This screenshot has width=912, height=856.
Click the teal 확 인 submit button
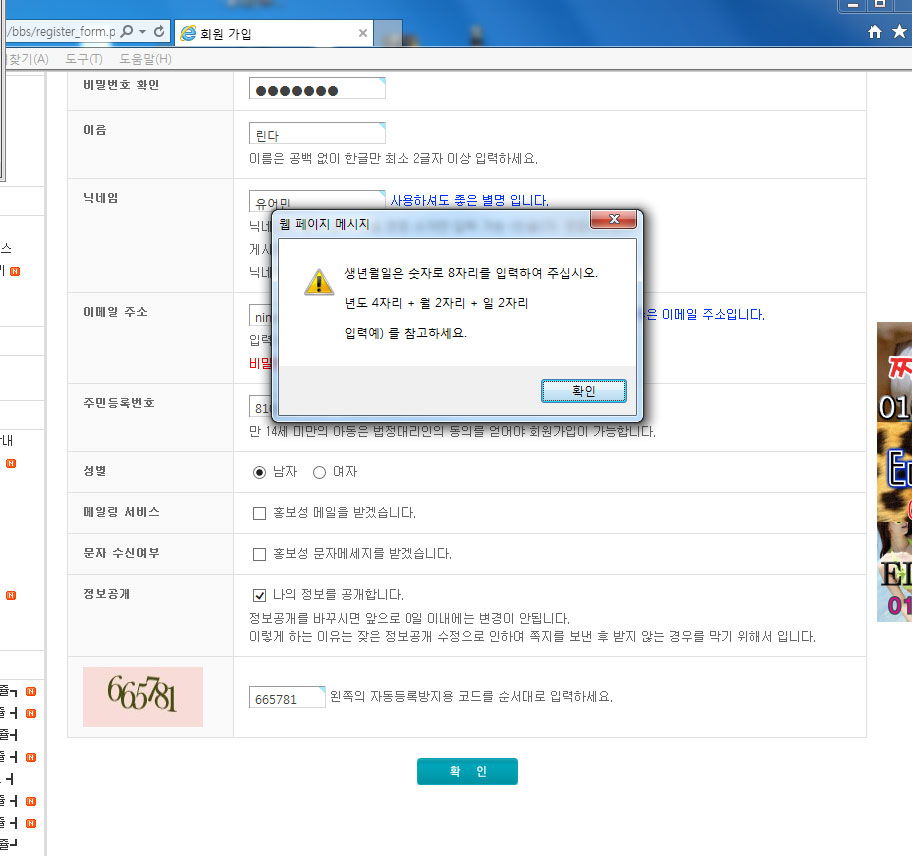467,771
